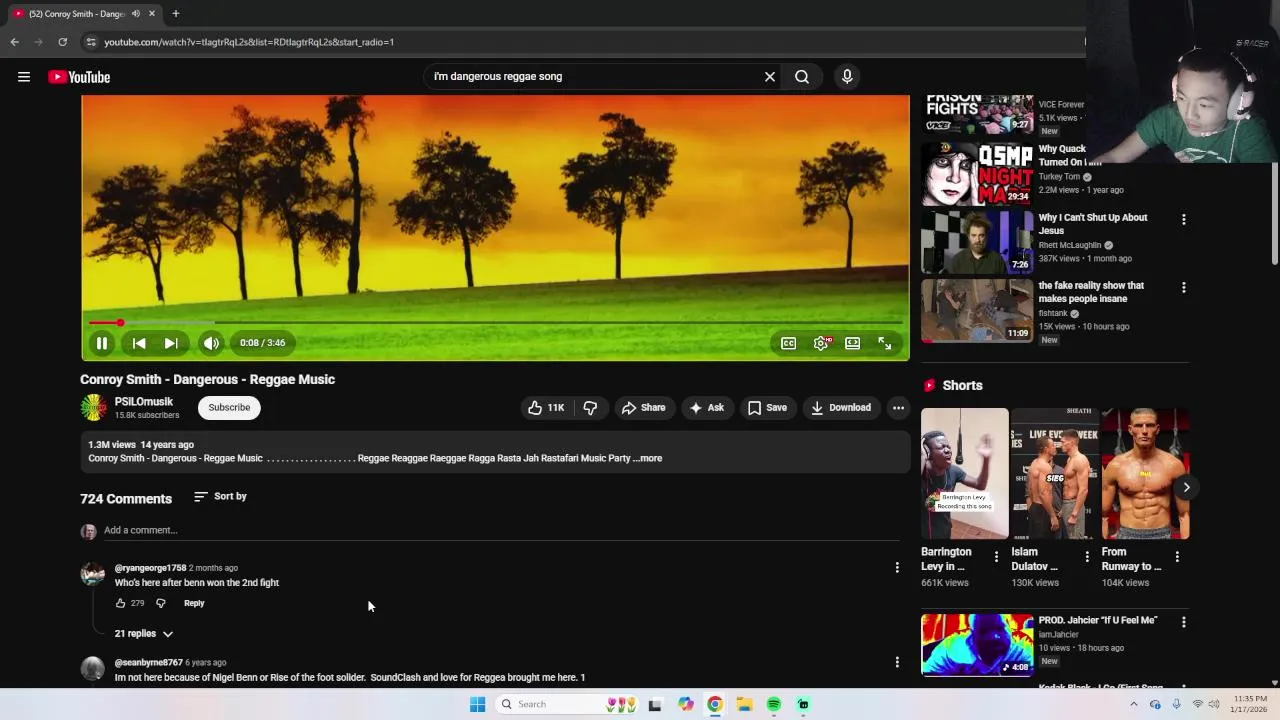Open the fake reality show thumbnail
This screenshot has height=720, width=1280.
[977, 310]
